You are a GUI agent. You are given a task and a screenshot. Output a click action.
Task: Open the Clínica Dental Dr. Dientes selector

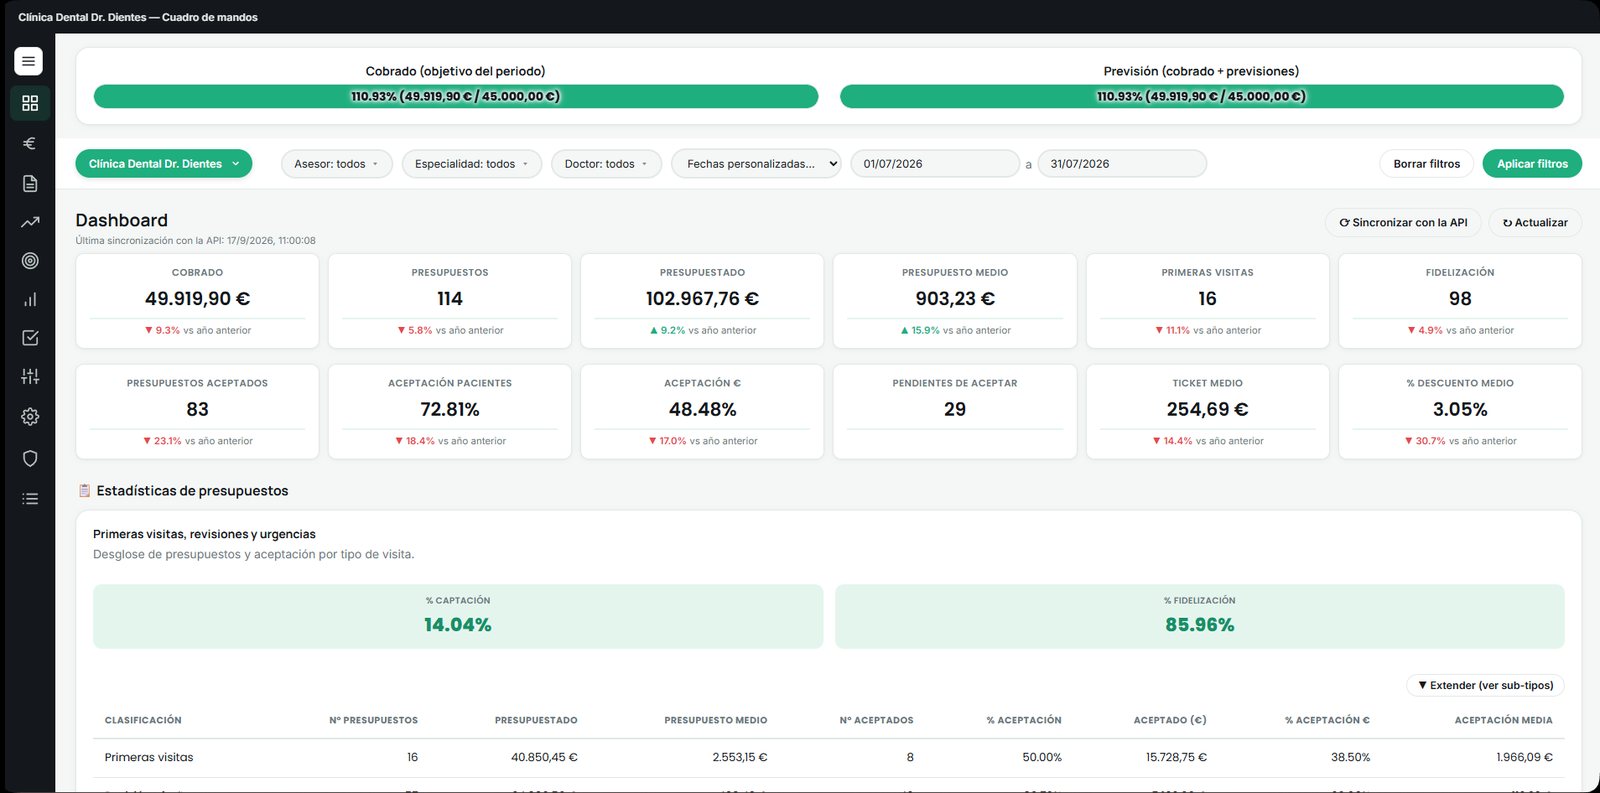point(164,164)
